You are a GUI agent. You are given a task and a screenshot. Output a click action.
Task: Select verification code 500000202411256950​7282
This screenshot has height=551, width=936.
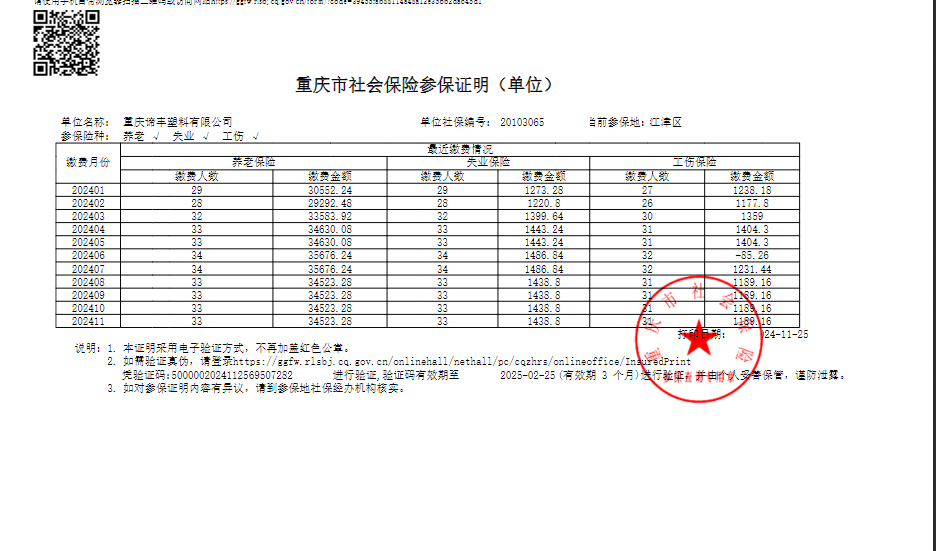tap(232, 375)
